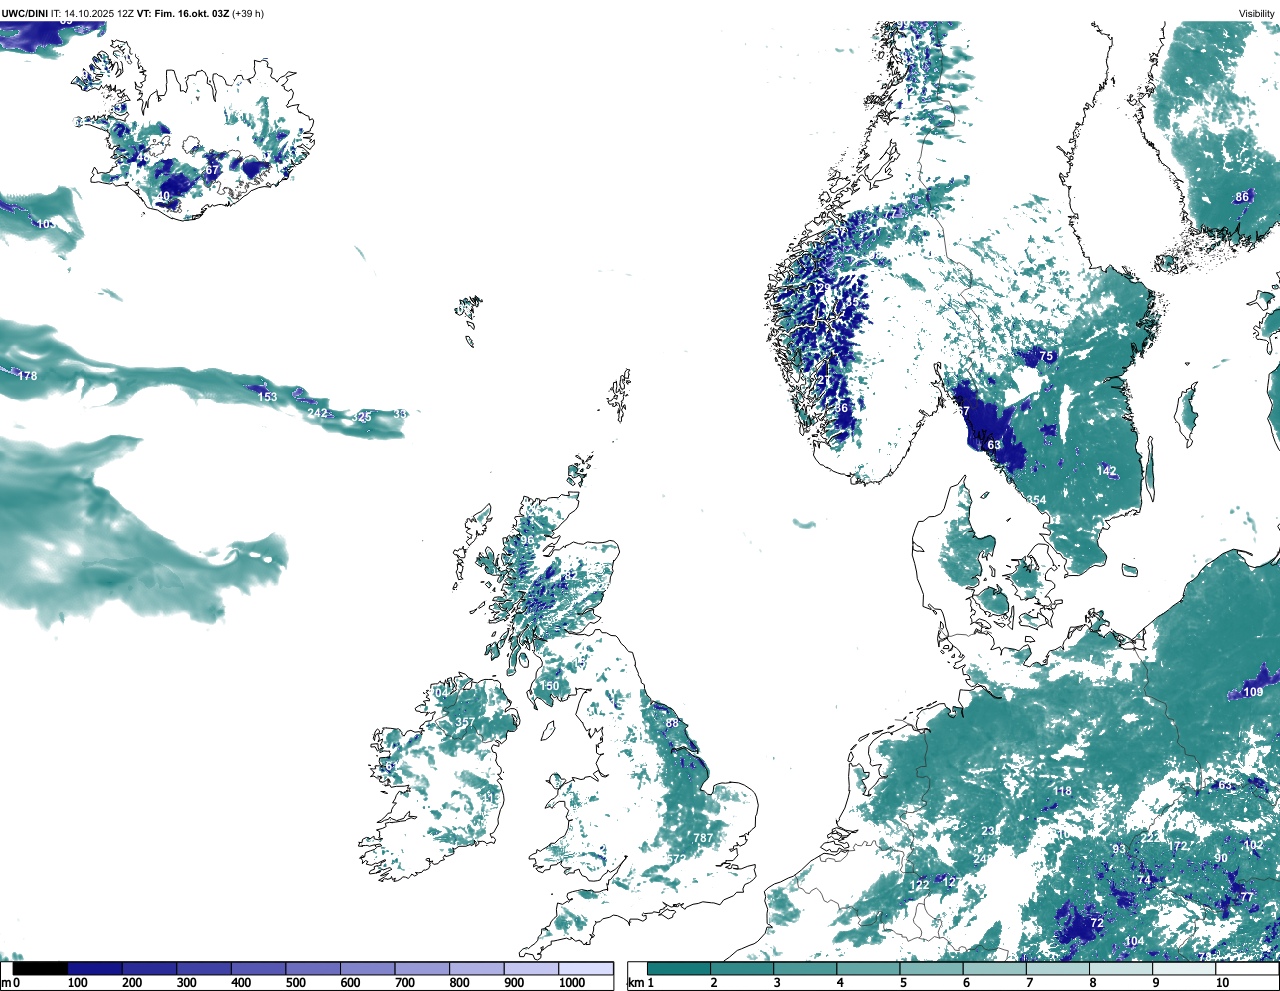Click the swatch between 9 and 10 km
The height and width of the screenshot is (991, 1280).
pyautogui.click(x=1185, y=968)
